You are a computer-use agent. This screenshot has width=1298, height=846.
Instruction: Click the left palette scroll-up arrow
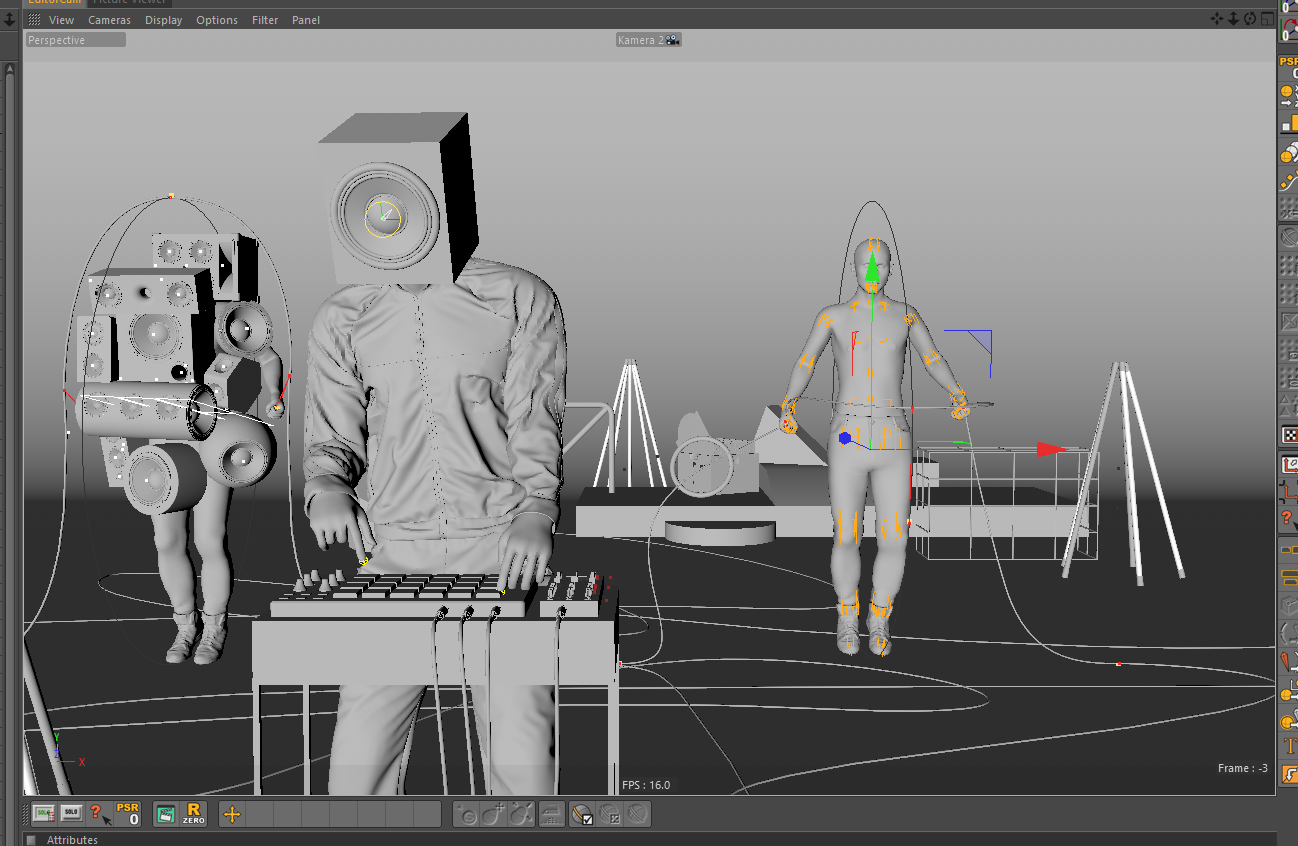pyautogui.click(x=10, y=70)
